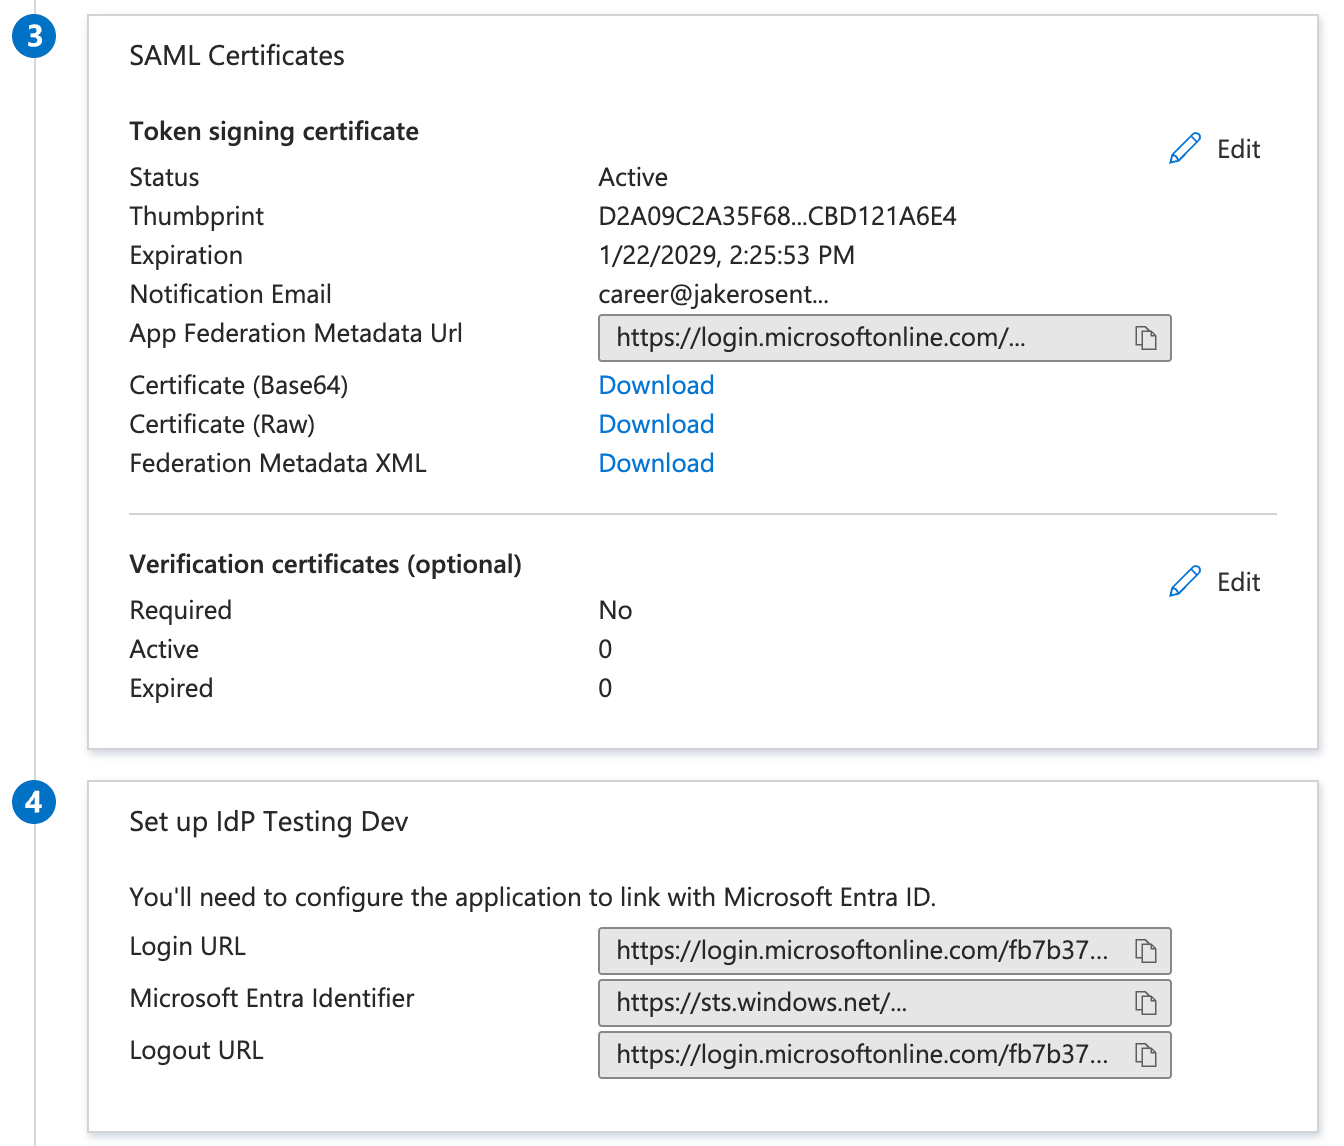Download the Certificate (Base64)
The height and width of the screenshot is (1146, 1344).
pyautogui.click(x=656, y=385)
